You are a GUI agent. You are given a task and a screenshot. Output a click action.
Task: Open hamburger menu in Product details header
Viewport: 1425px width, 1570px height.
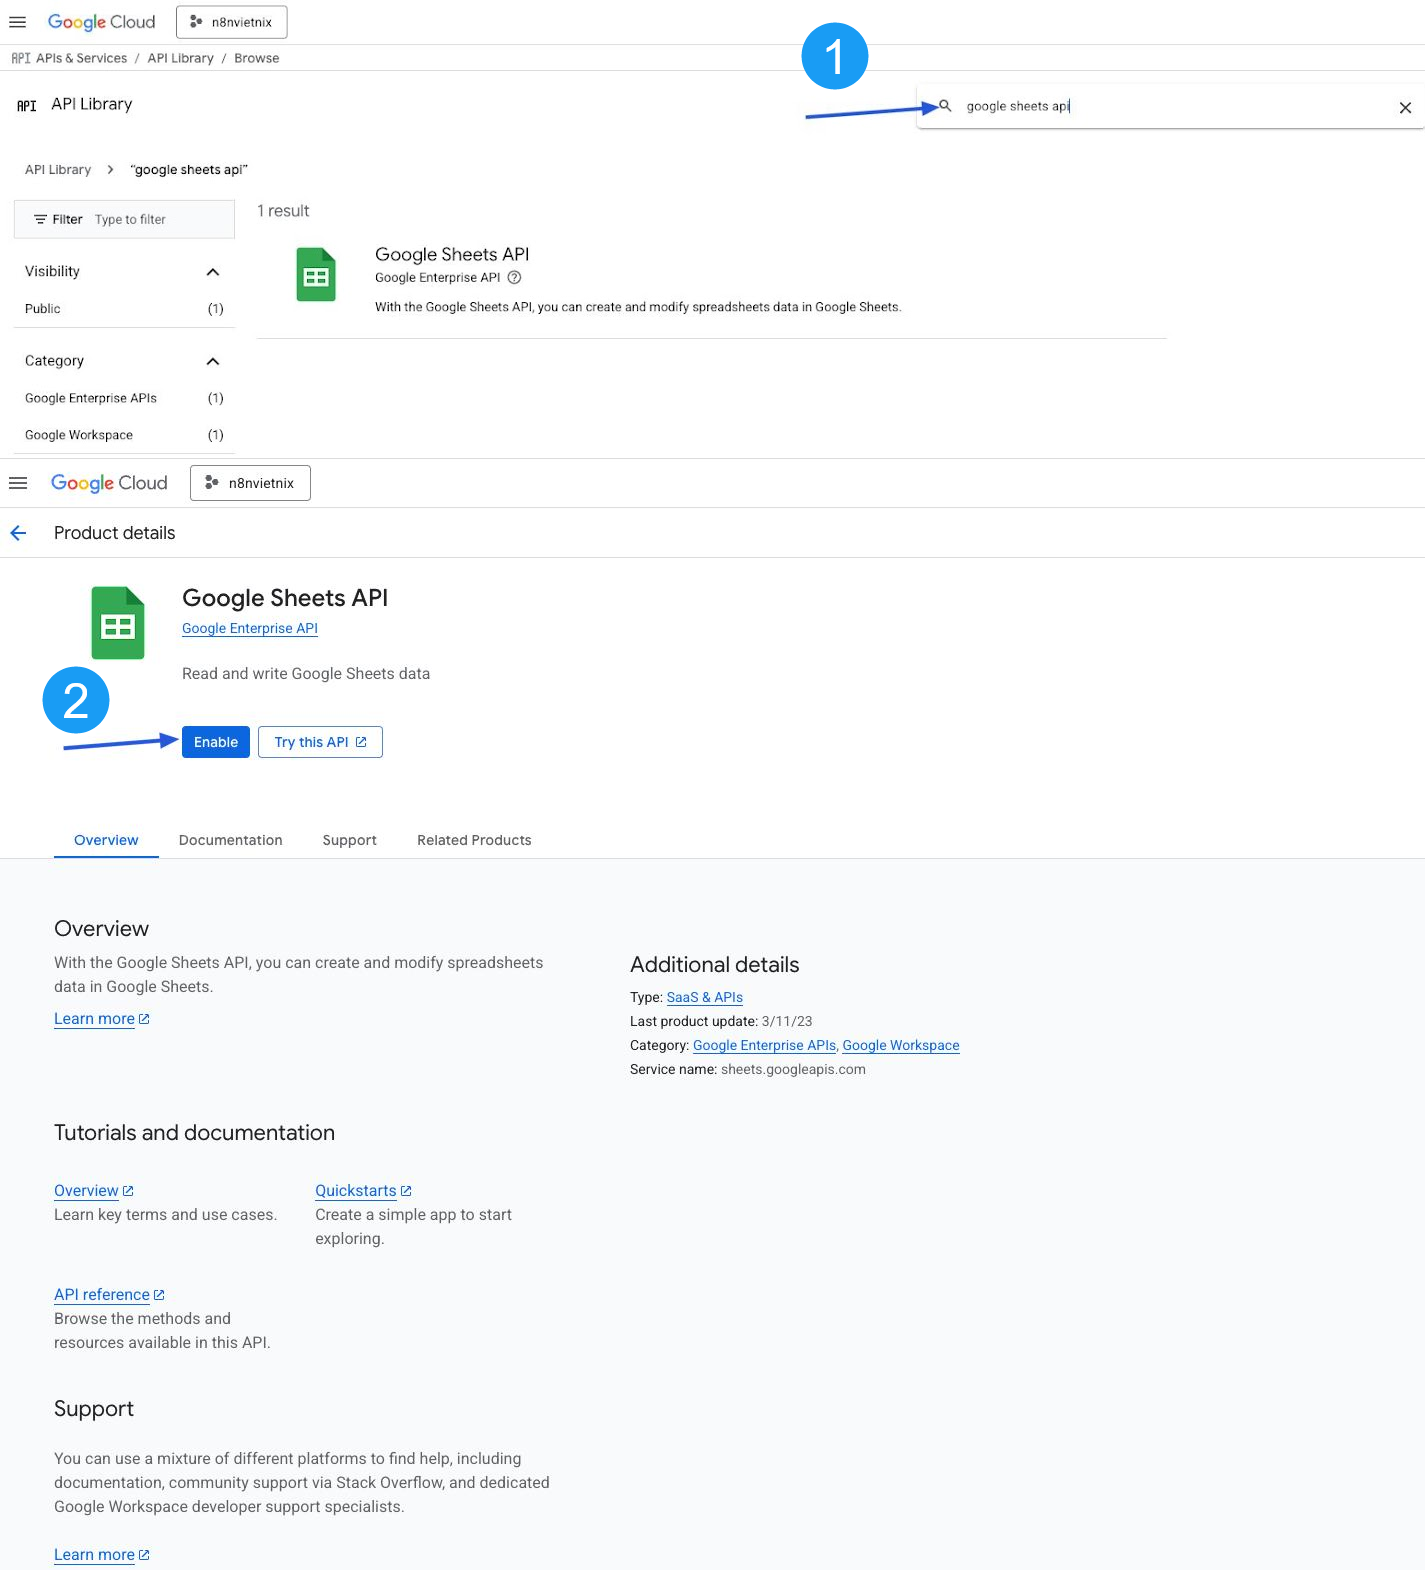17,483
